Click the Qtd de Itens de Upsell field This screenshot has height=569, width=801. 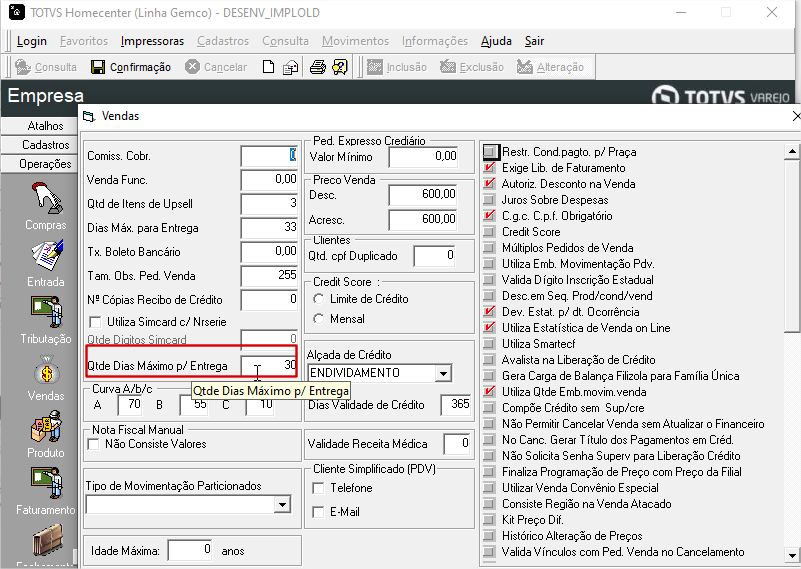[x=269, y=203]
